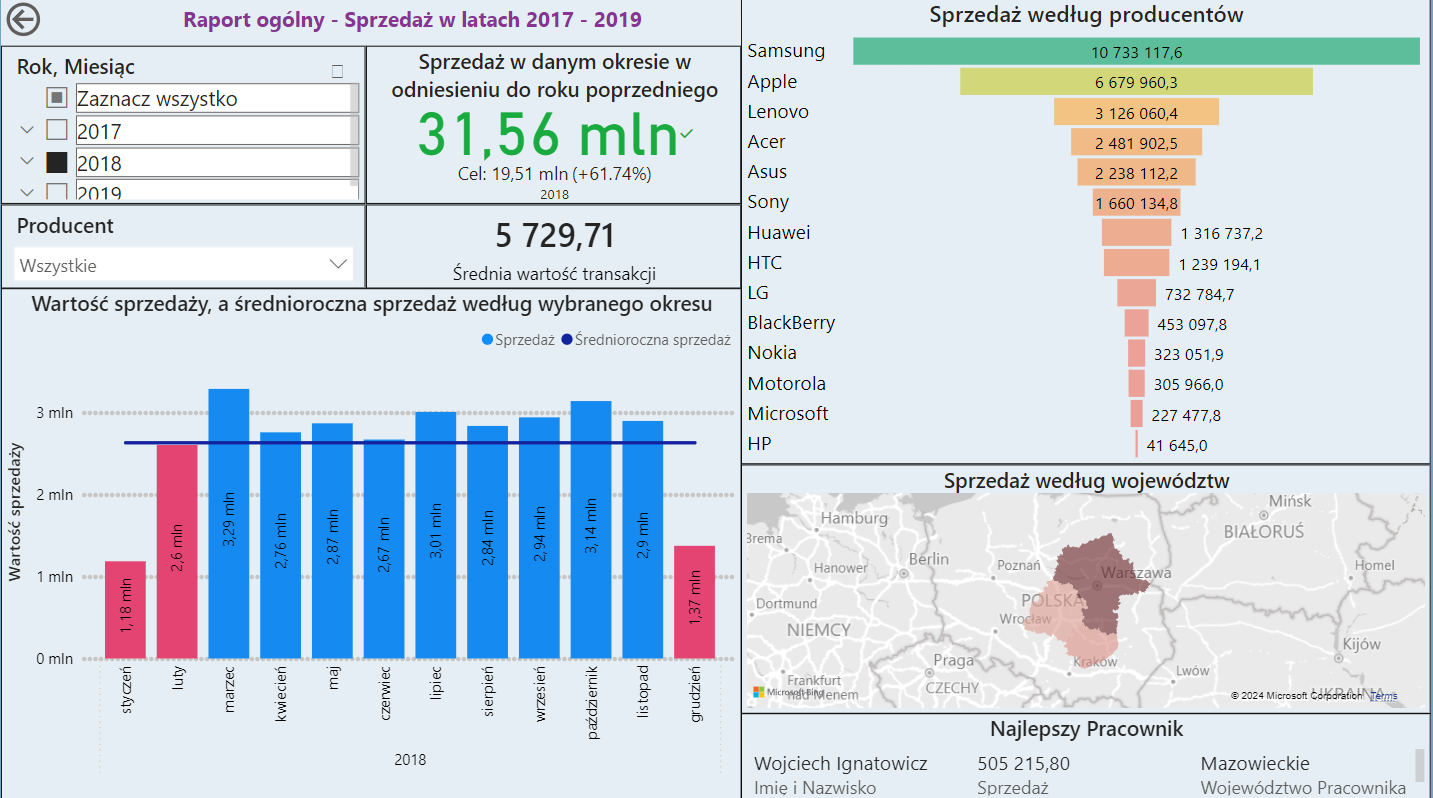
Task: Click the Samsung funnel bar
Action: click(x=1136, y=51)
